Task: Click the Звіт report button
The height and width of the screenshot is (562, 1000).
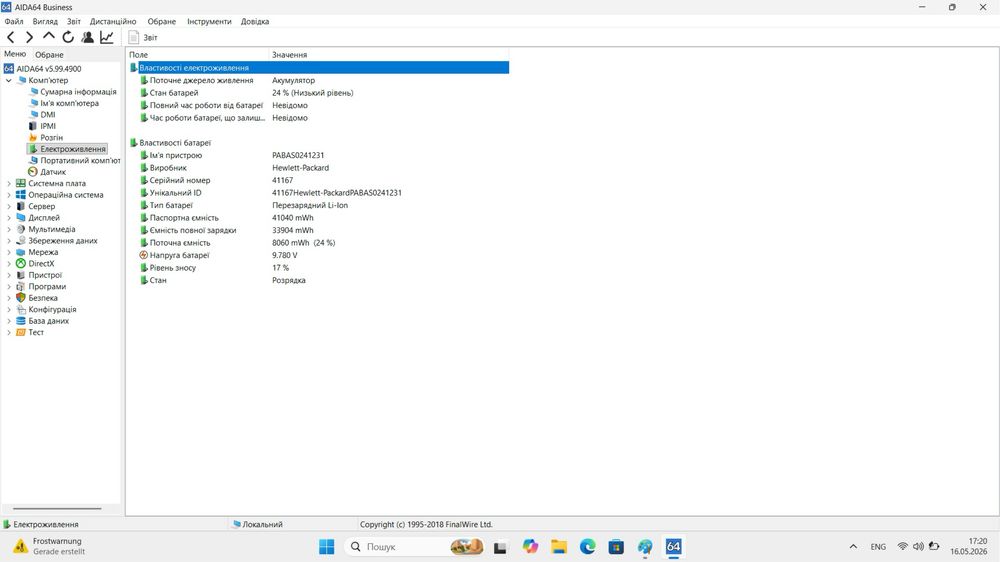Action: point(143,38)
